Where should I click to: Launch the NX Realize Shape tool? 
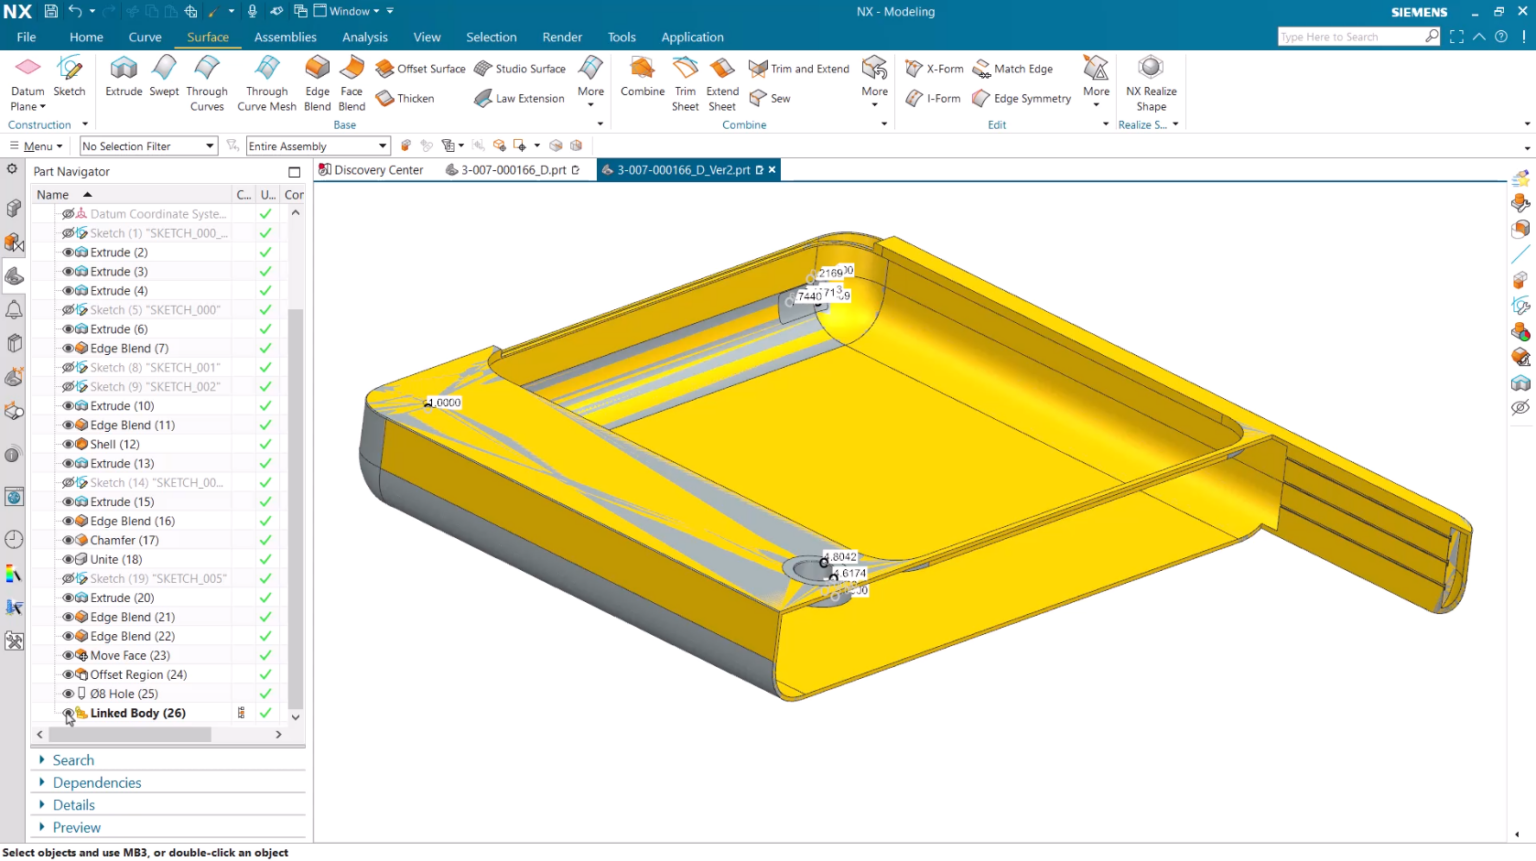click(x=1151, y=82)
